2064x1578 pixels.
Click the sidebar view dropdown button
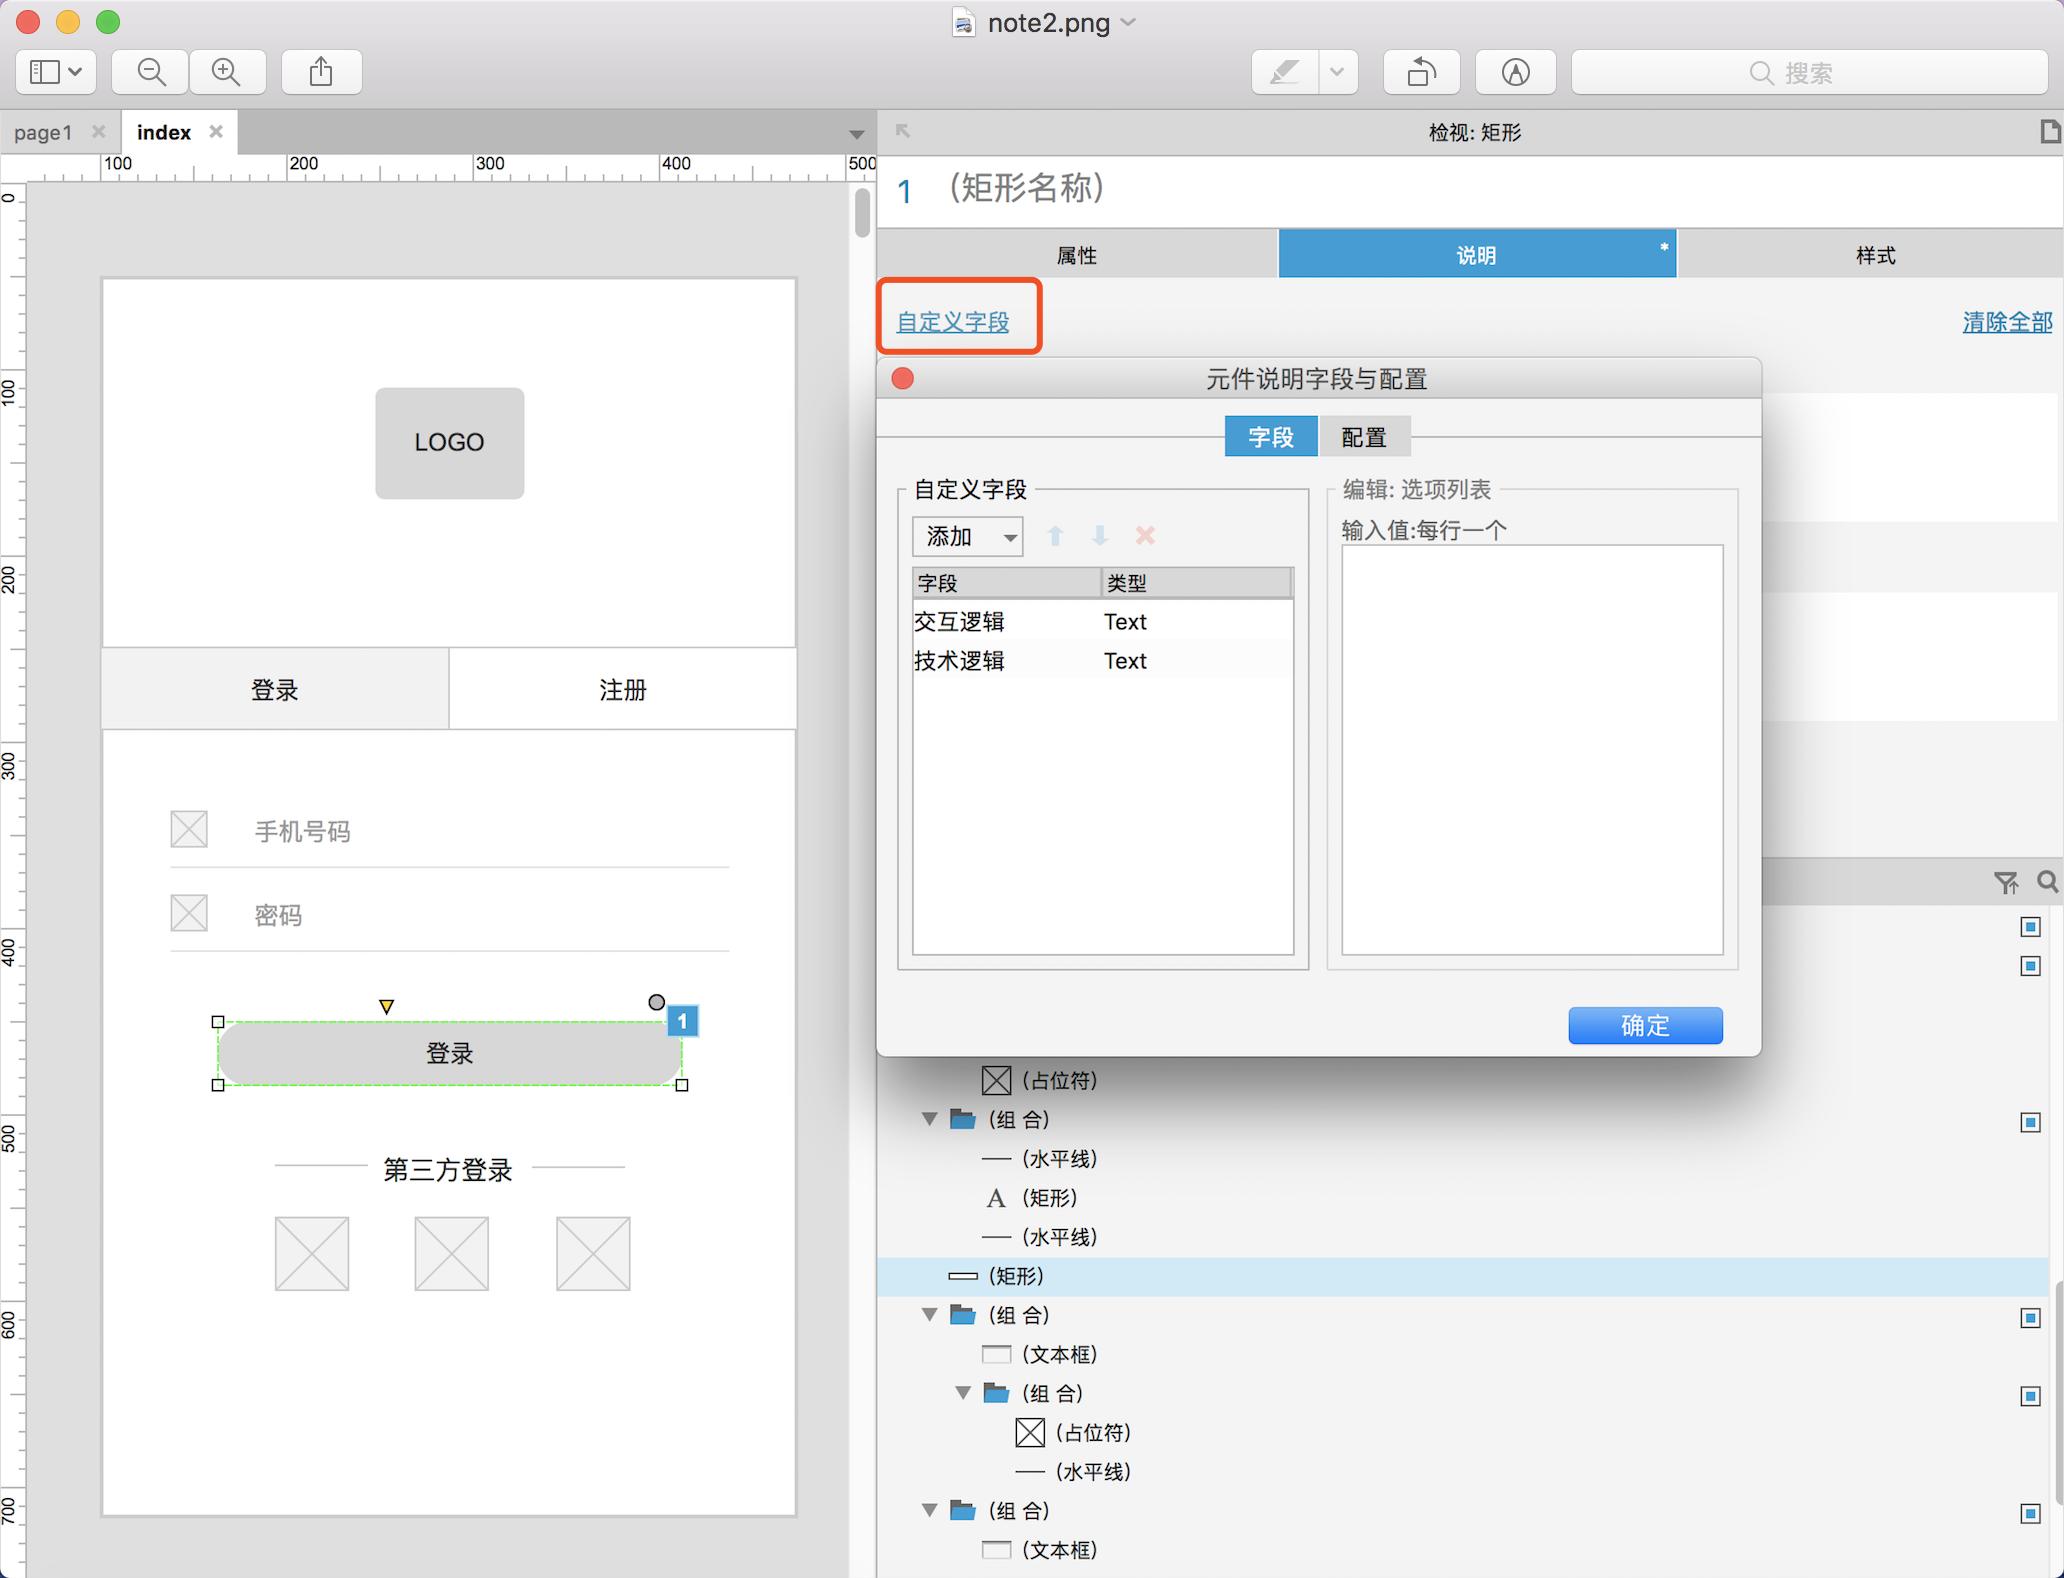56,72
